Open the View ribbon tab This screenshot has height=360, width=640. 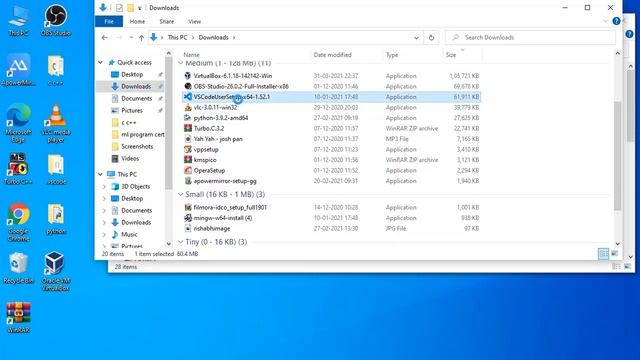tap(195, 22)
